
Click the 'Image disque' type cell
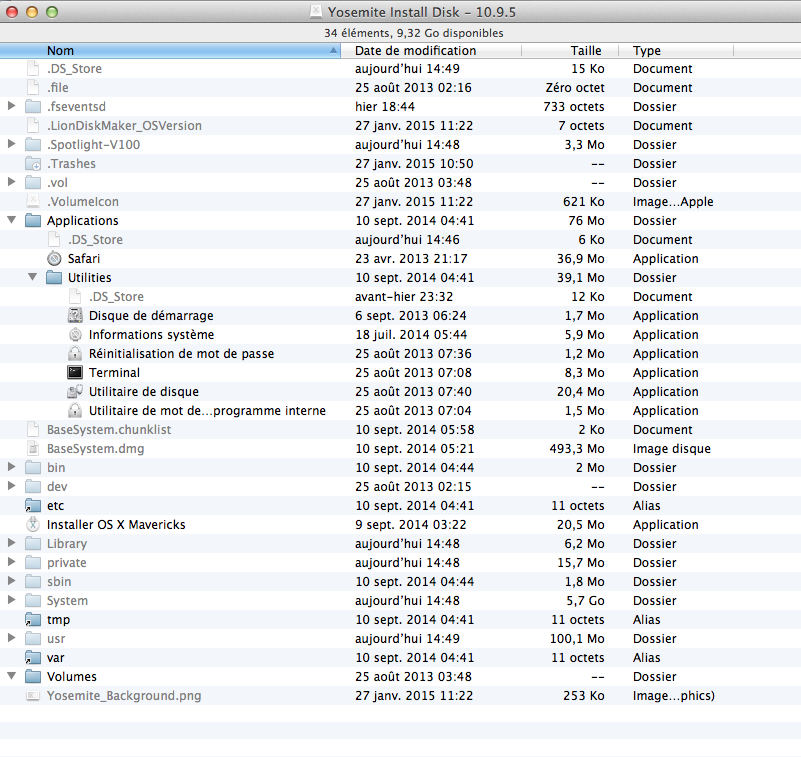(x=672, y=449)
